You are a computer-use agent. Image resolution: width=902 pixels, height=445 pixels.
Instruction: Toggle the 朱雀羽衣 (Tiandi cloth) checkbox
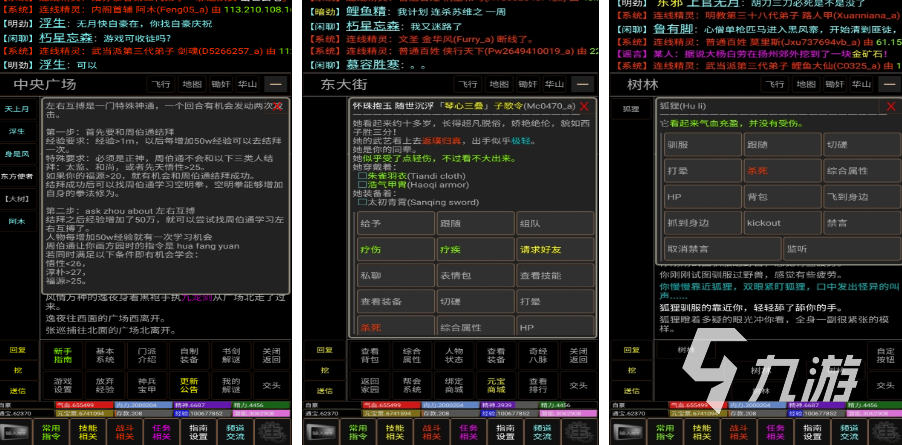(x=362, y=175)
